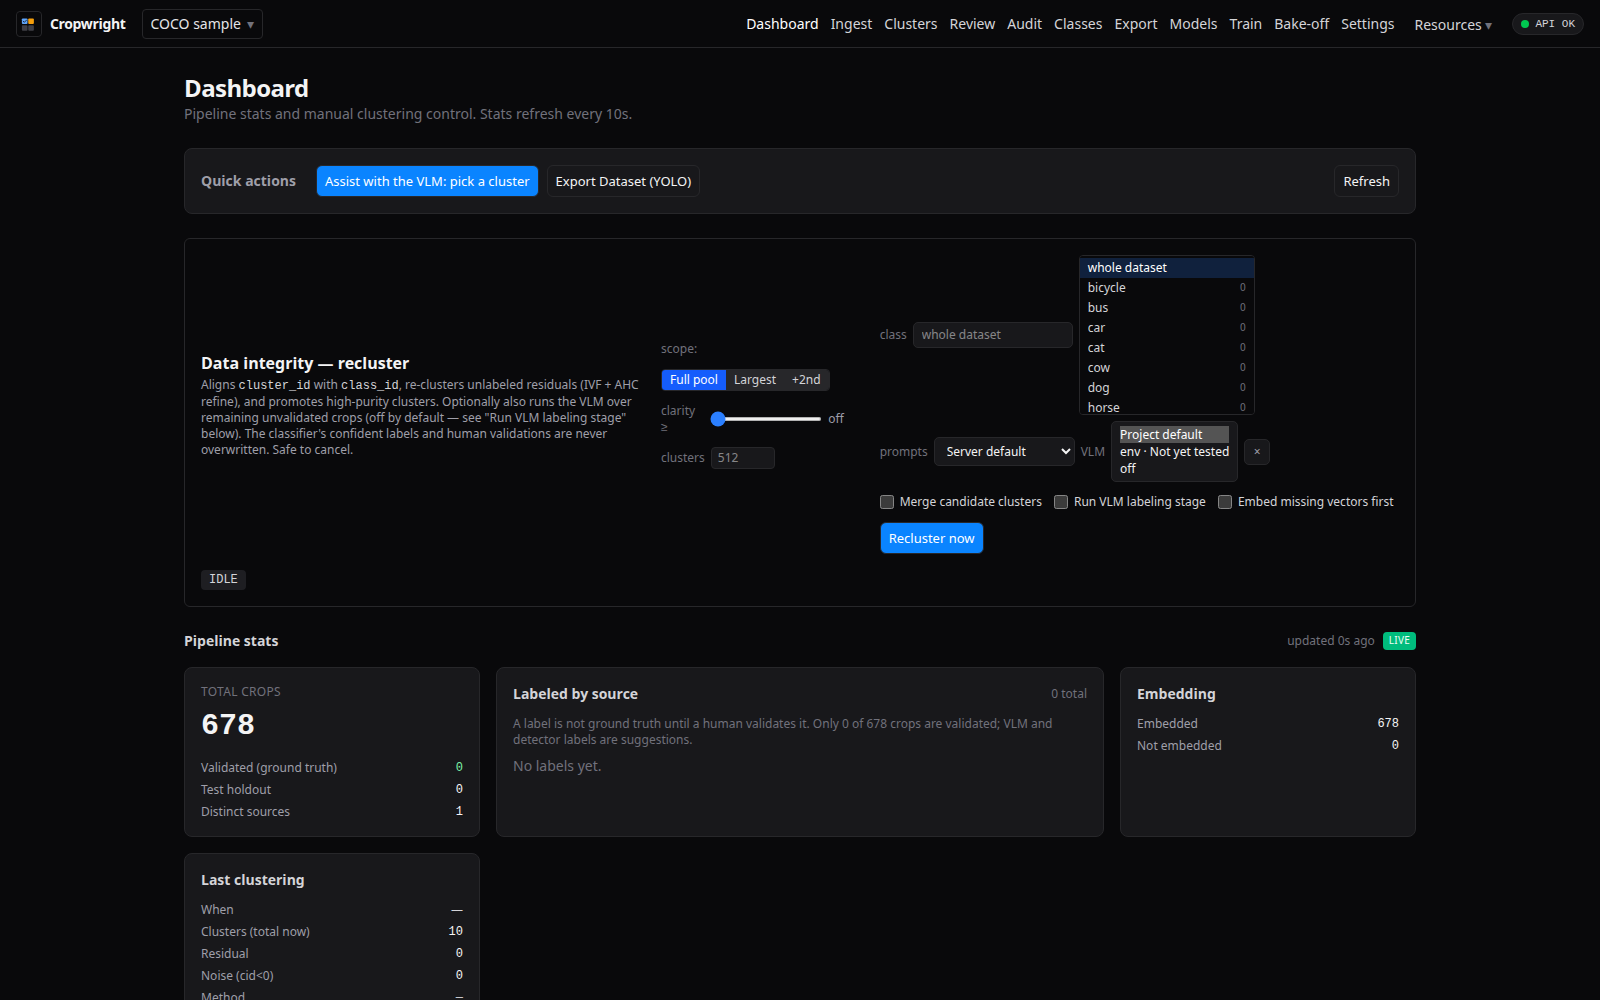The image size is (1600, 1000).
Task: Click the Dashboard nav item
Action: [782, 24]
